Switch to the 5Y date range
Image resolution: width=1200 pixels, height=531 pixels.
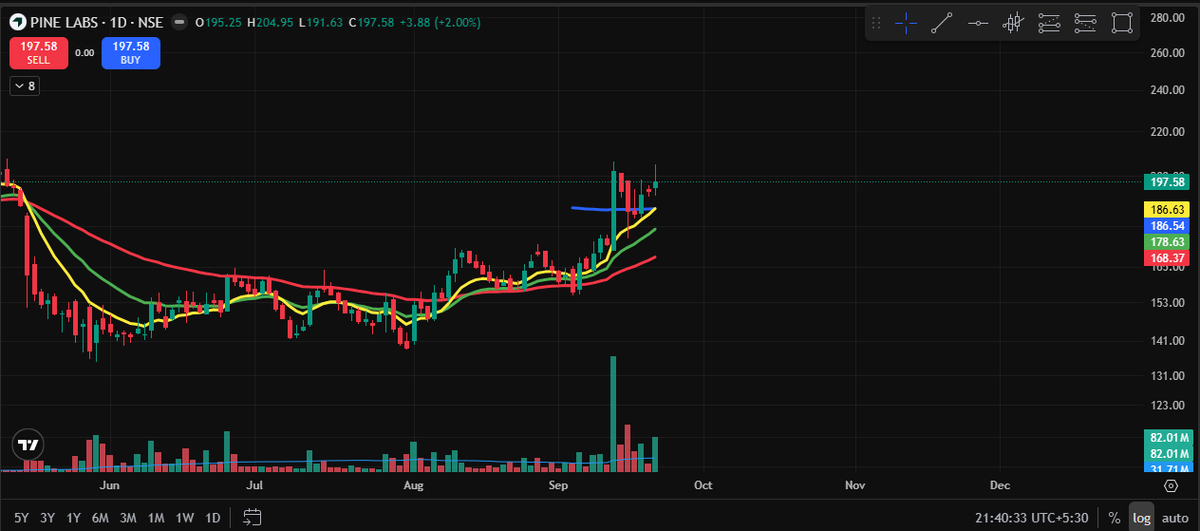(x=20, y=518)
